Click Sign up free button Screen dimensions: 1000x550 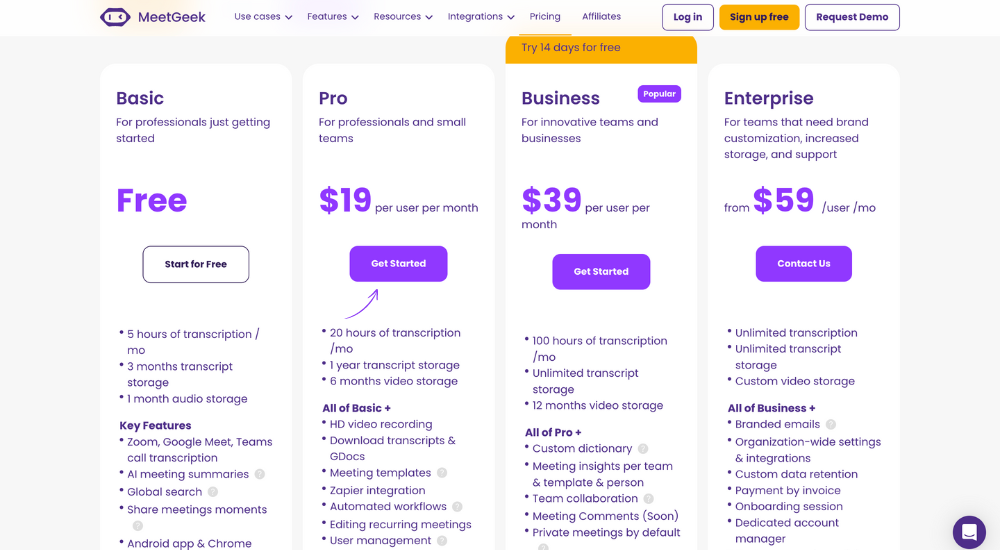pyautogui.click(x=759, y=17)
